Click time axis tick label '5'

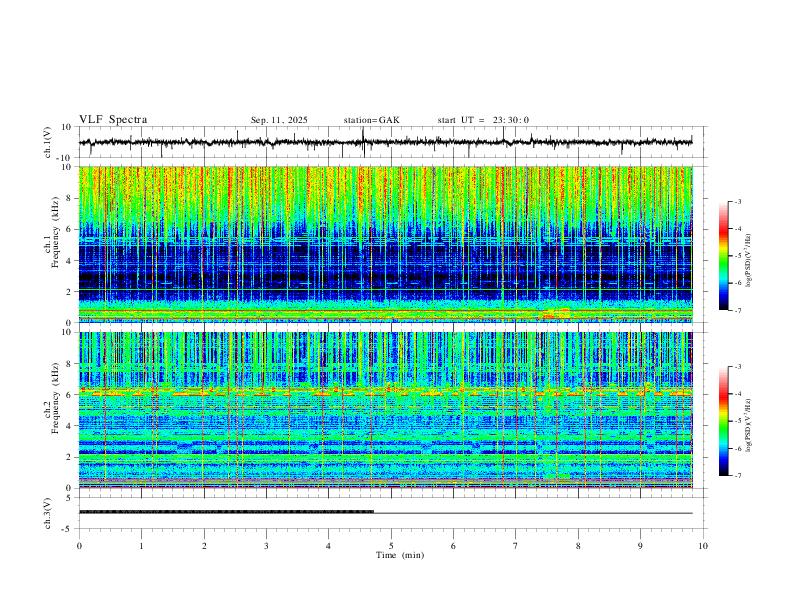click(x=391, y=546)
